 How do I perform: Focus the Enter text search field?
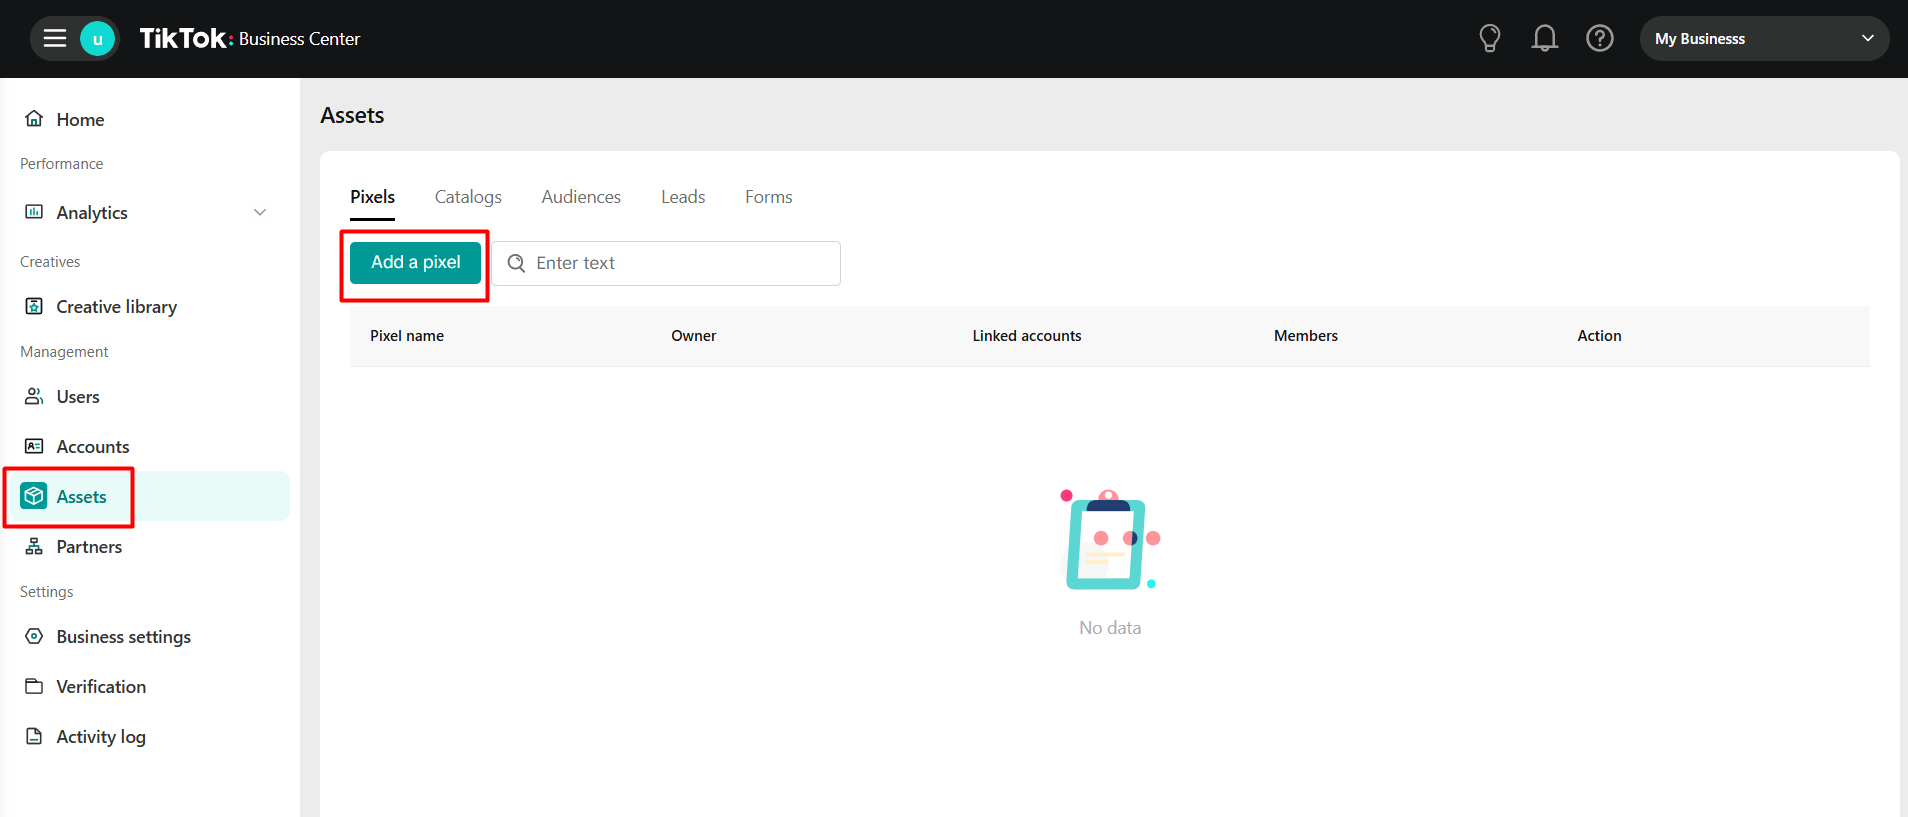(680, 263)
